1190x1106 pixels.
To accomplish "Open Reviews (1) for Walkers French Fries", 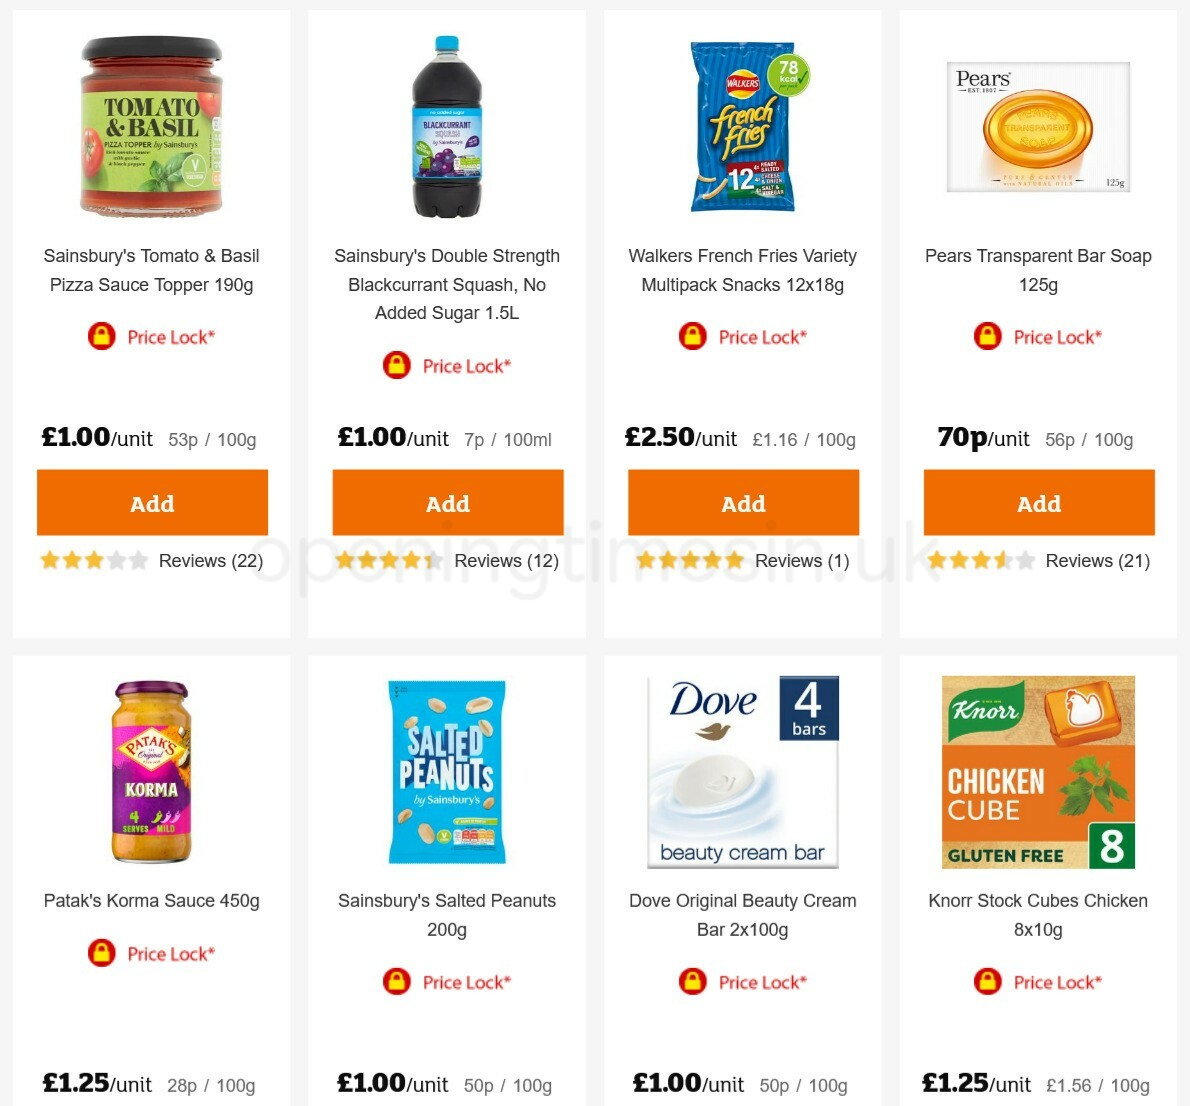I will (801, 561).
